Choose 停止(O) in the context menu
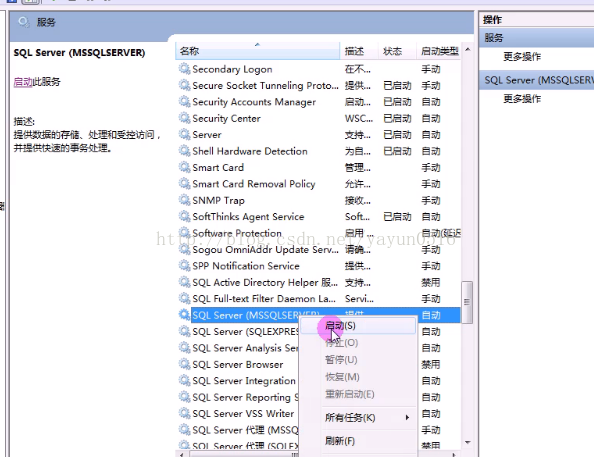Screen dimensions: 594x457 (357, 343)
